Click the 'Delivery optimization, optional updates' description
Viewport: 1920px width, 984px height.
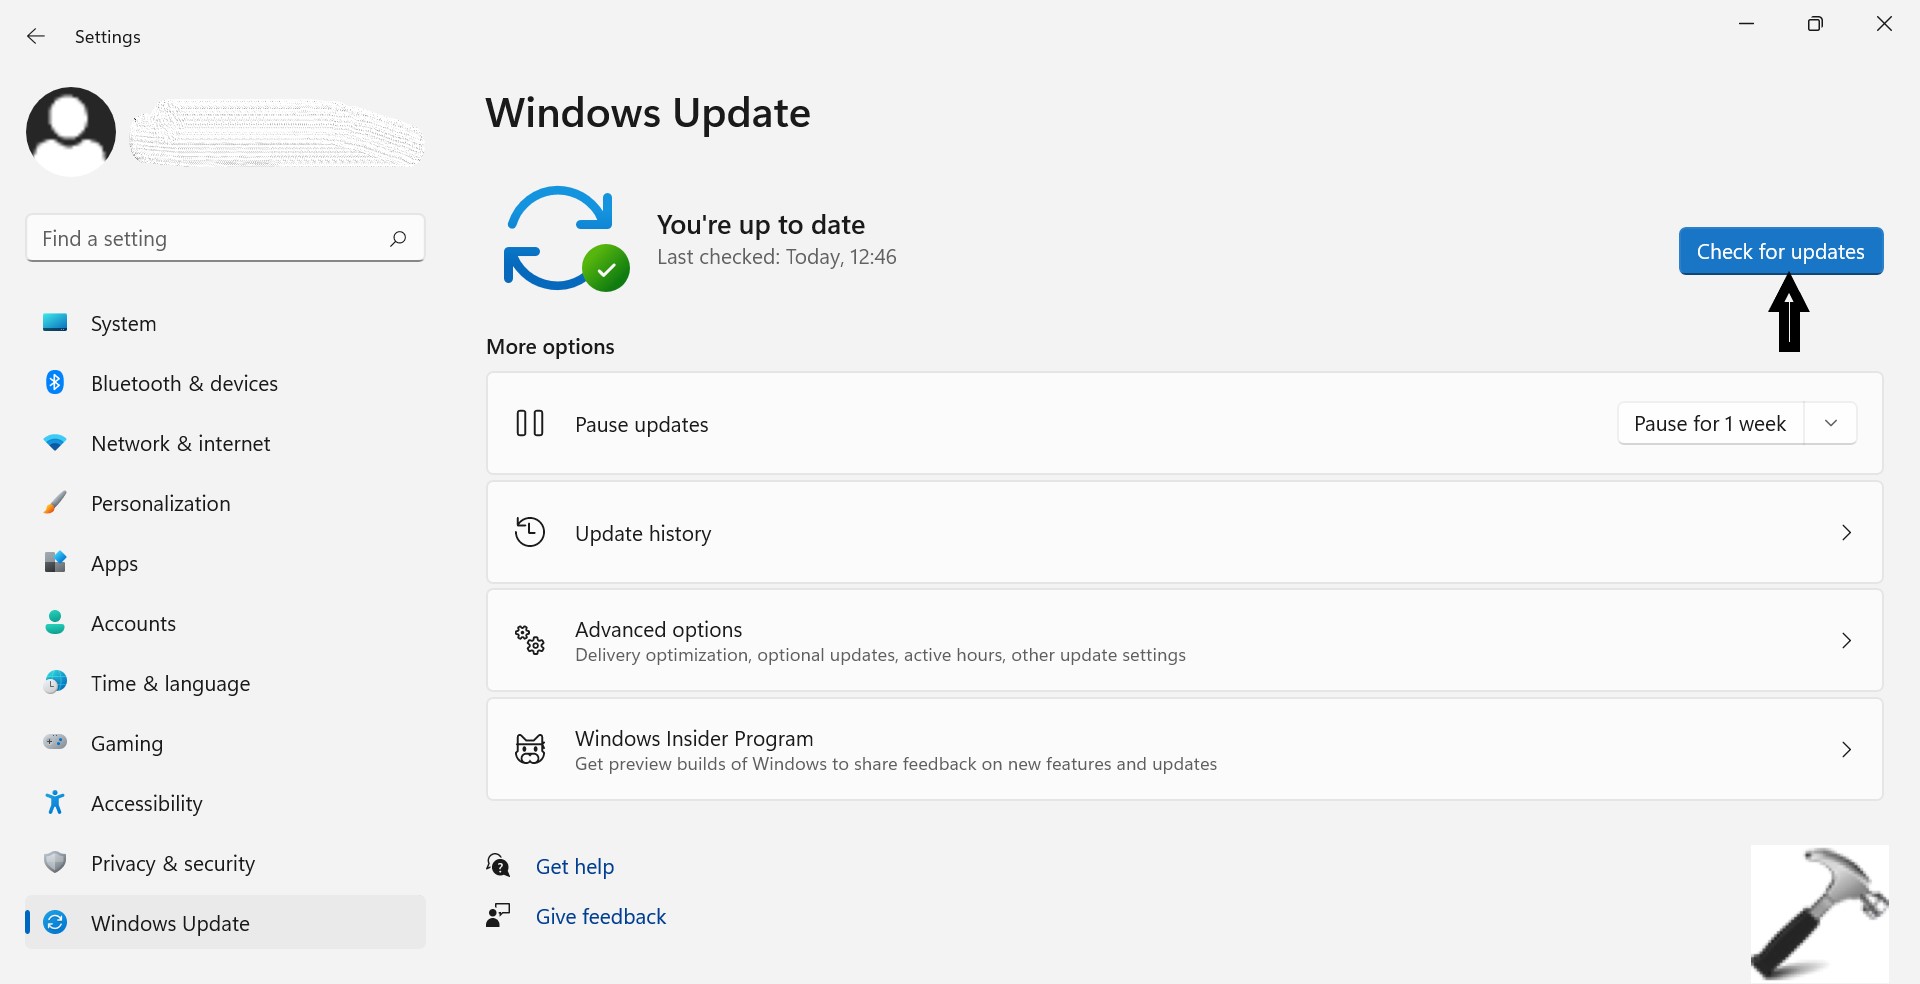(x=880, y=655)
